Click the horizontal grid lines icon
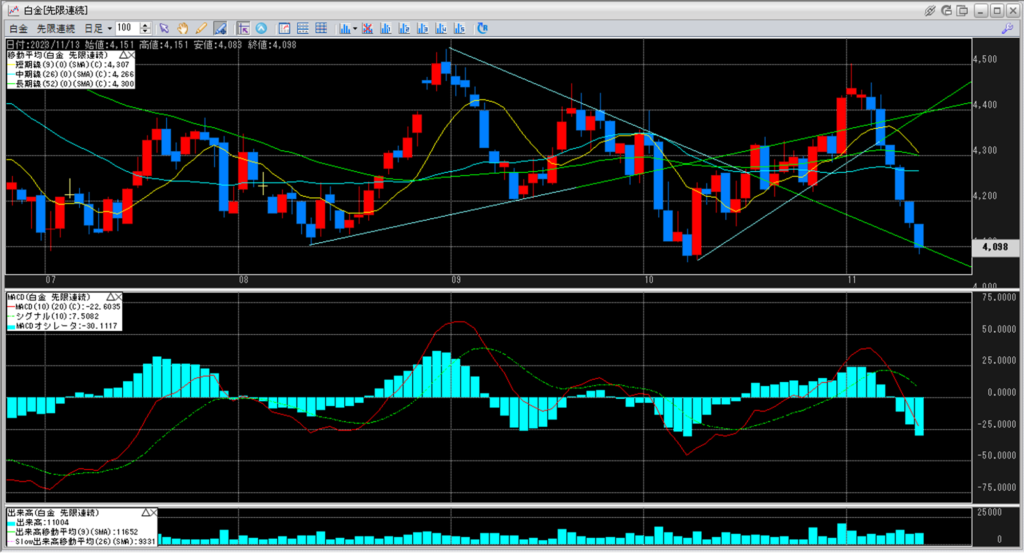The width and height of the screenshot is (1024, 553). [302, 29]
